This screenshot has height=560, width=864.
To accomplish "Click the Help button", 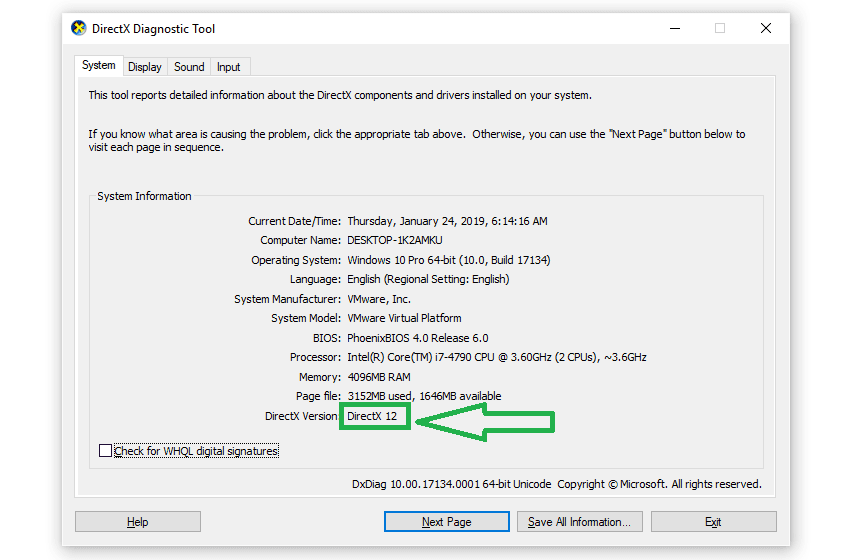I will (x=138, y=521).
